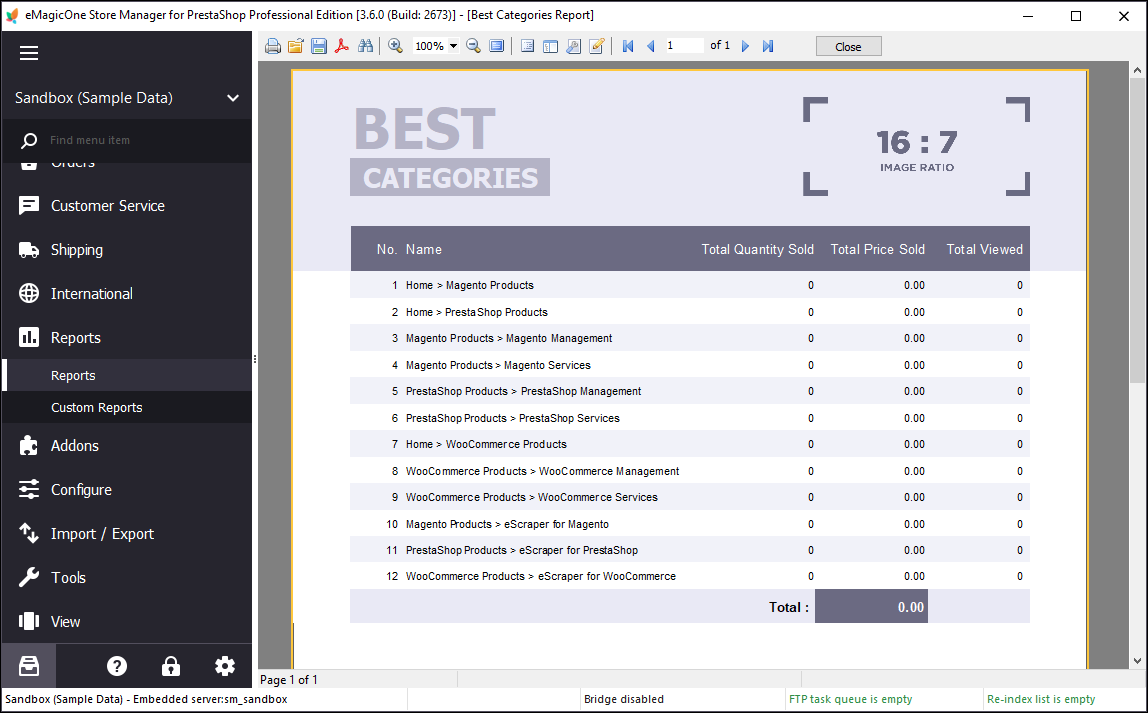
Task: Click the sidebar splitter handle
Action: coord(255,359)
